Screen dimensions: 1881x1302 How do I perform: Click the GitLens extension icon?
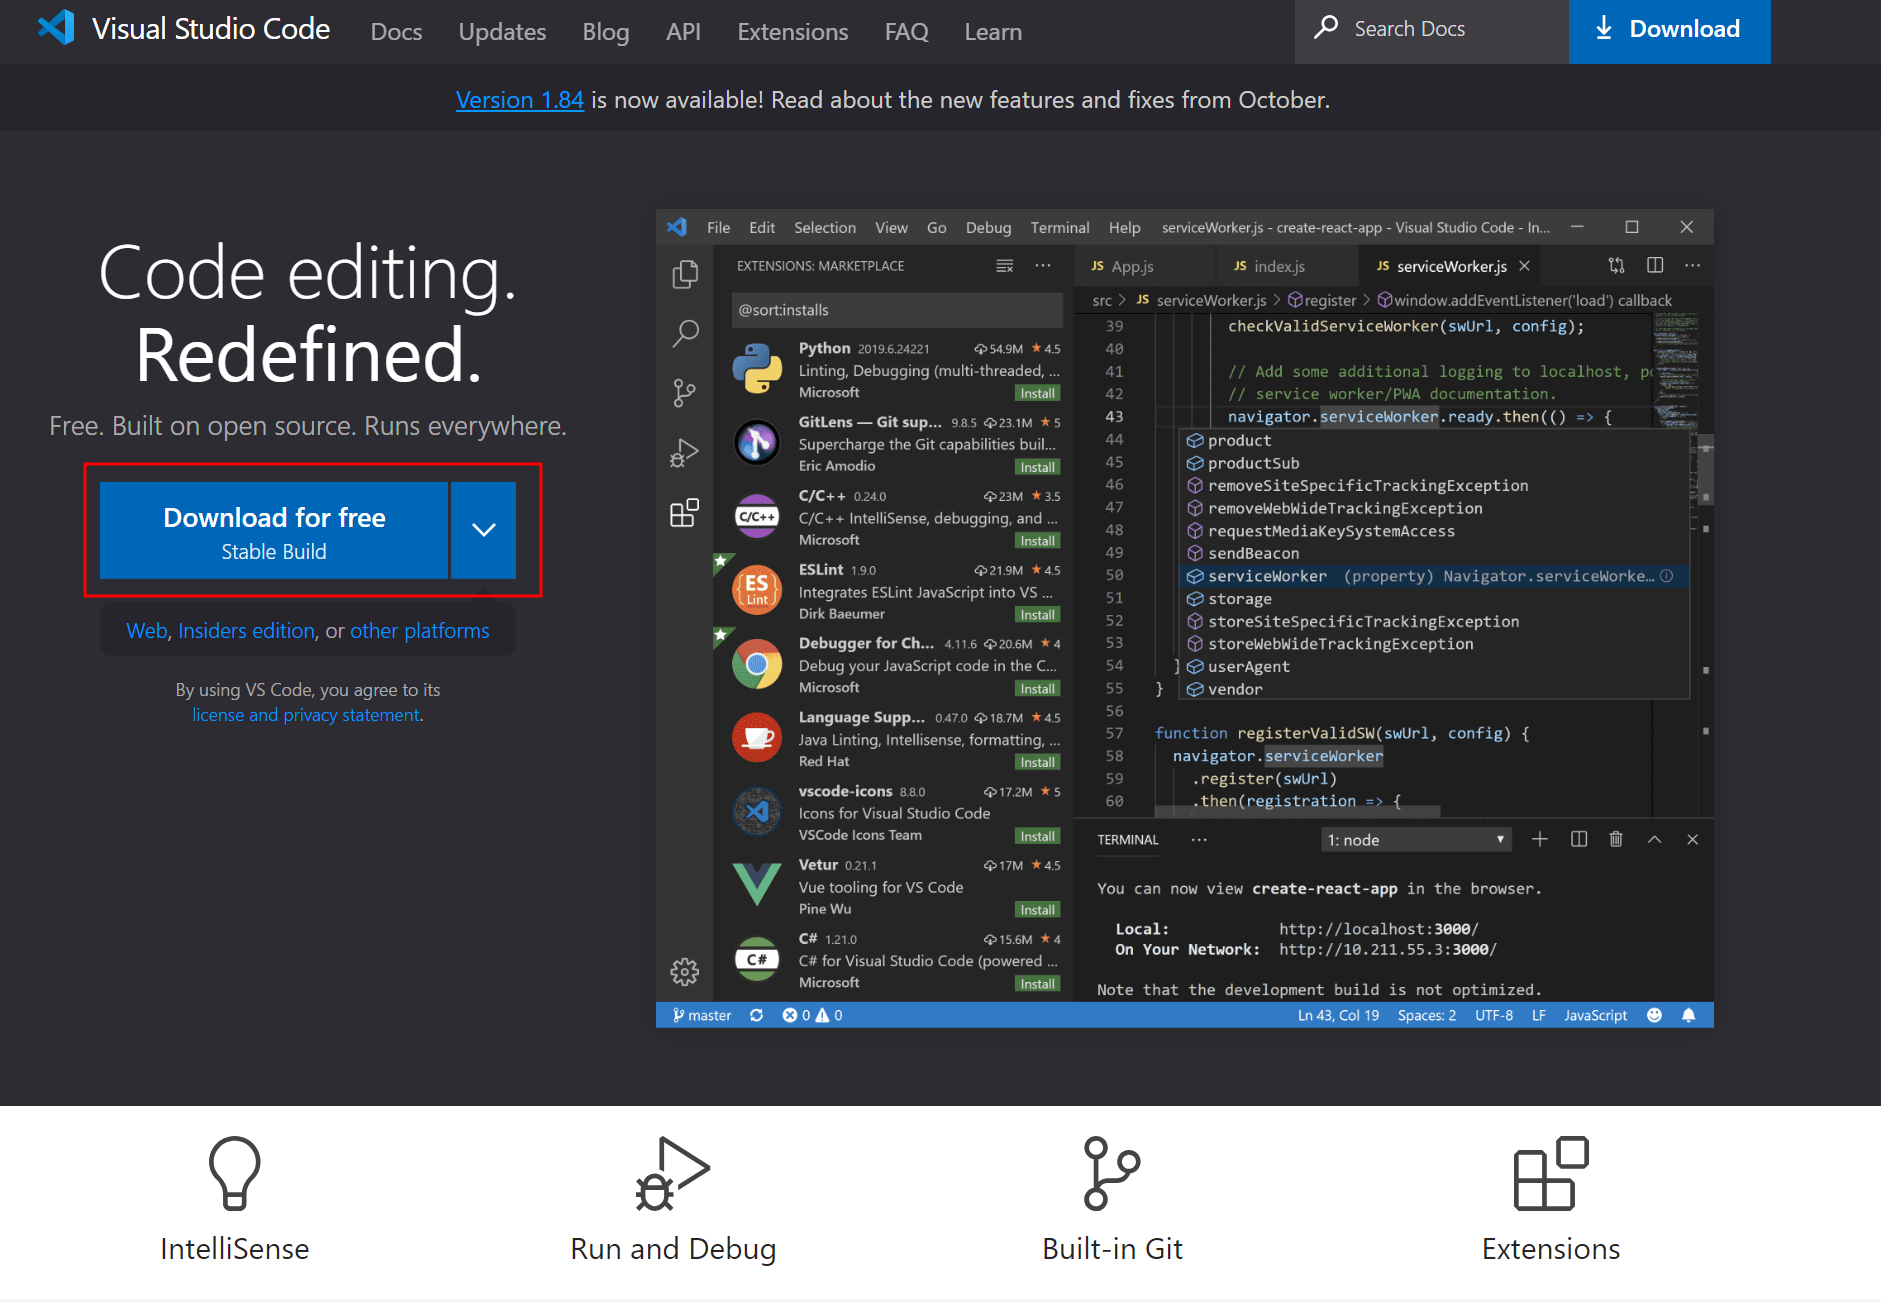757,443
